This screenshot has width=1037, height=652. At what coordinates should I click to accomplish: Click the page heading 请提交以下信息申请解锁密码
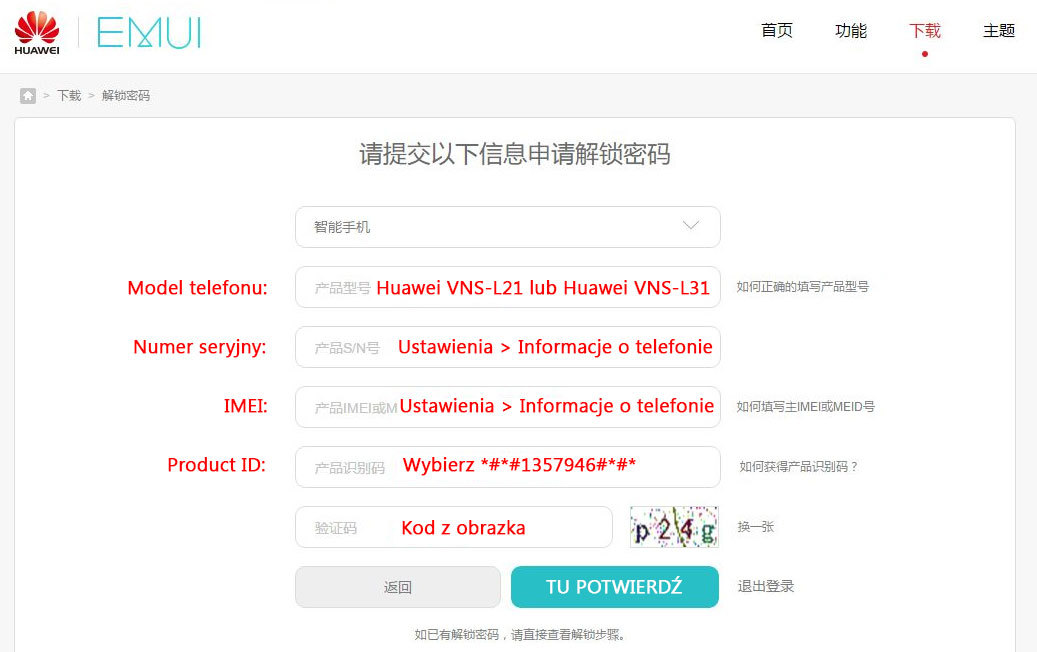pos(515,154)
